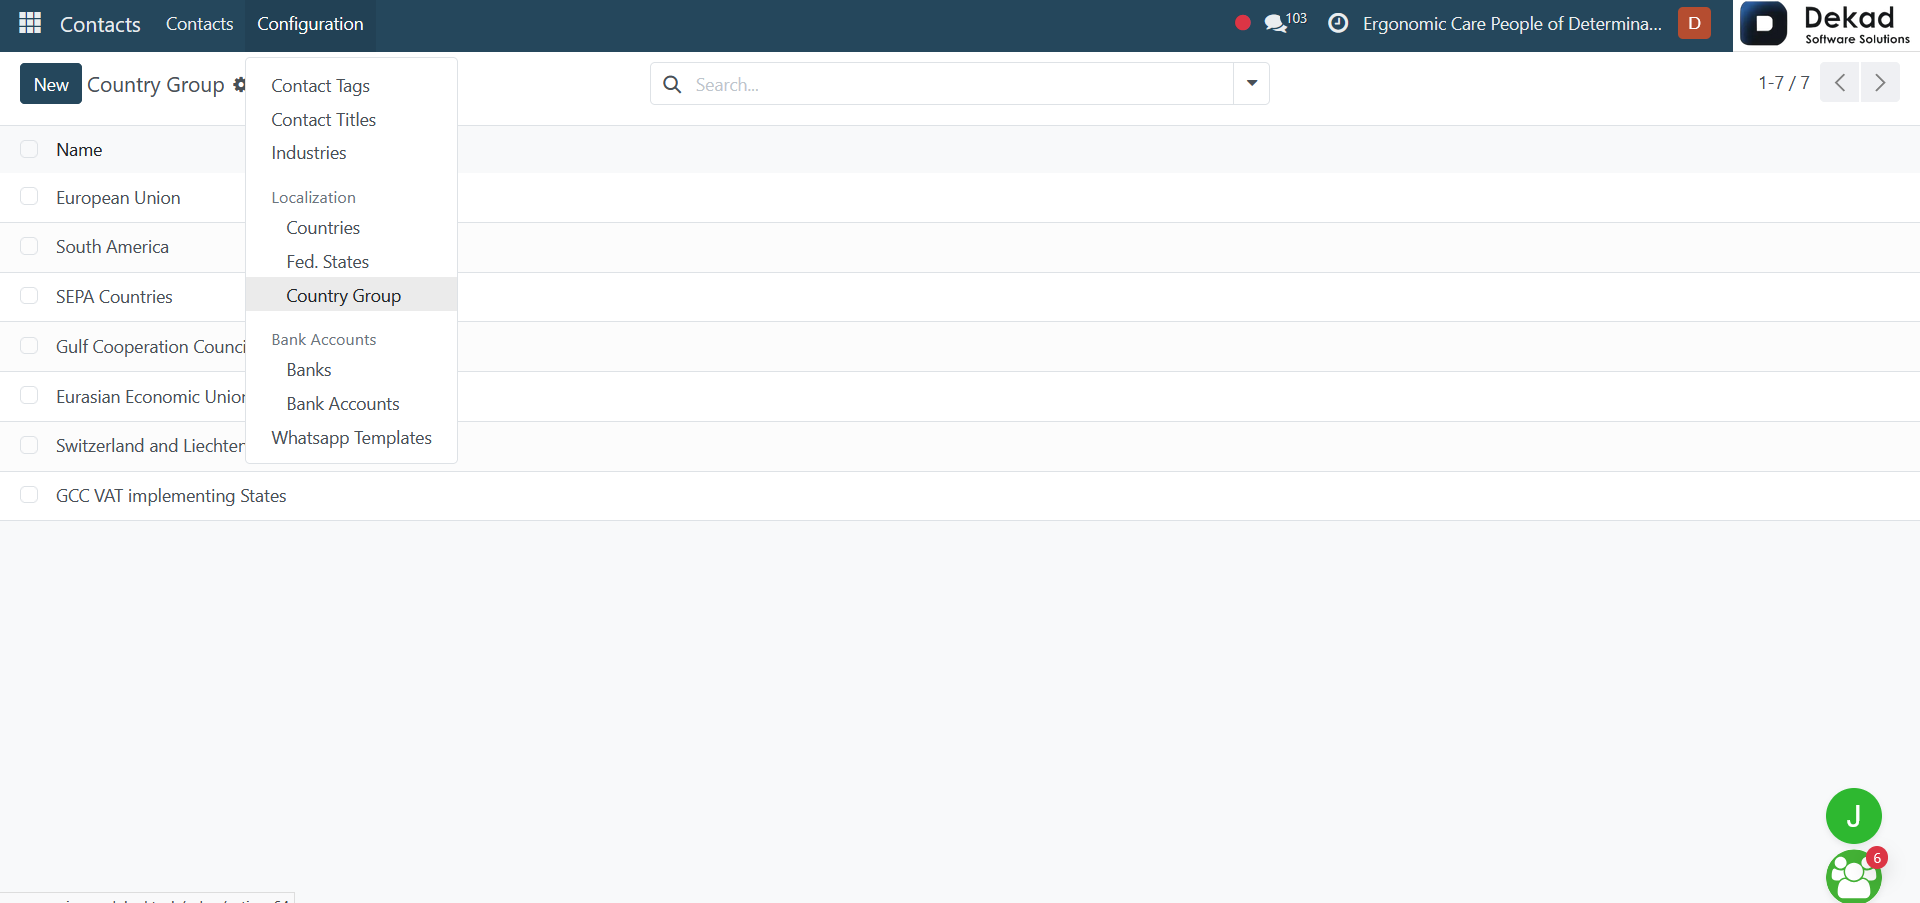Screen dimensions: 1920x903
Task: Check the Switzerland and Liechtenstein row checkbox
Action: [29, 445]
